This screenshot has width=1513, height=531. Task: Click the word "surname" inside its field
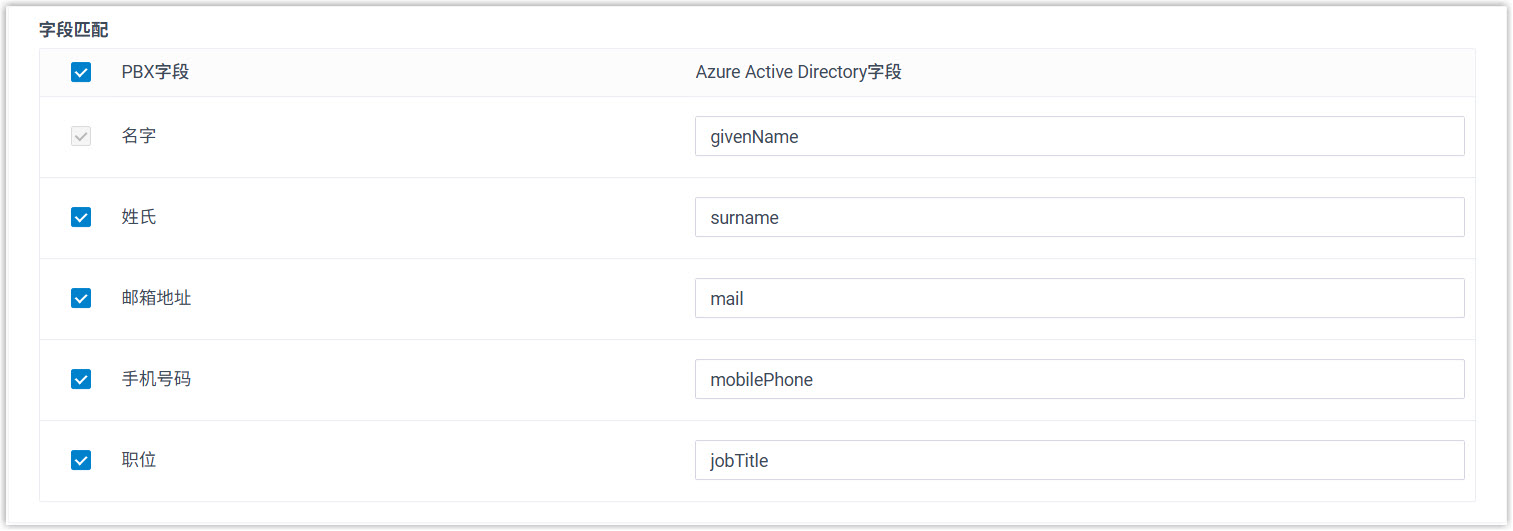(x=744, y=218)
